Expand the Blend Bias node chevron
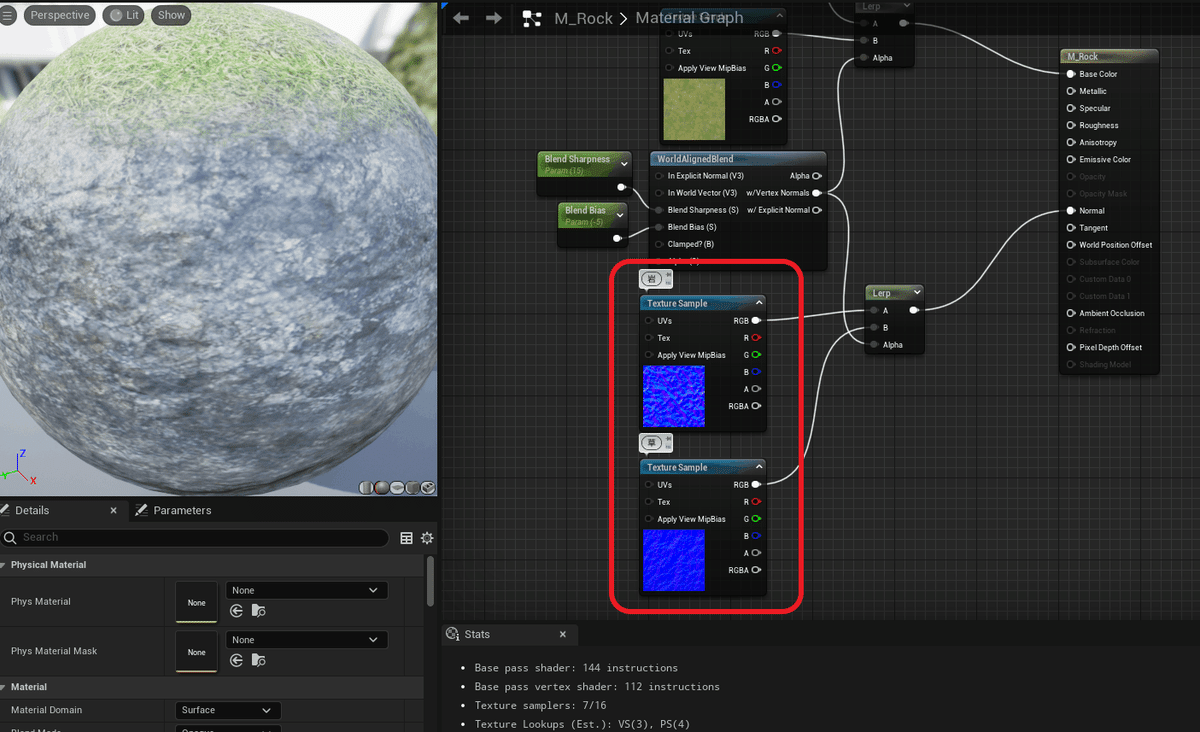The height and width of the screenshot is (732, 1200). (620, 214)
